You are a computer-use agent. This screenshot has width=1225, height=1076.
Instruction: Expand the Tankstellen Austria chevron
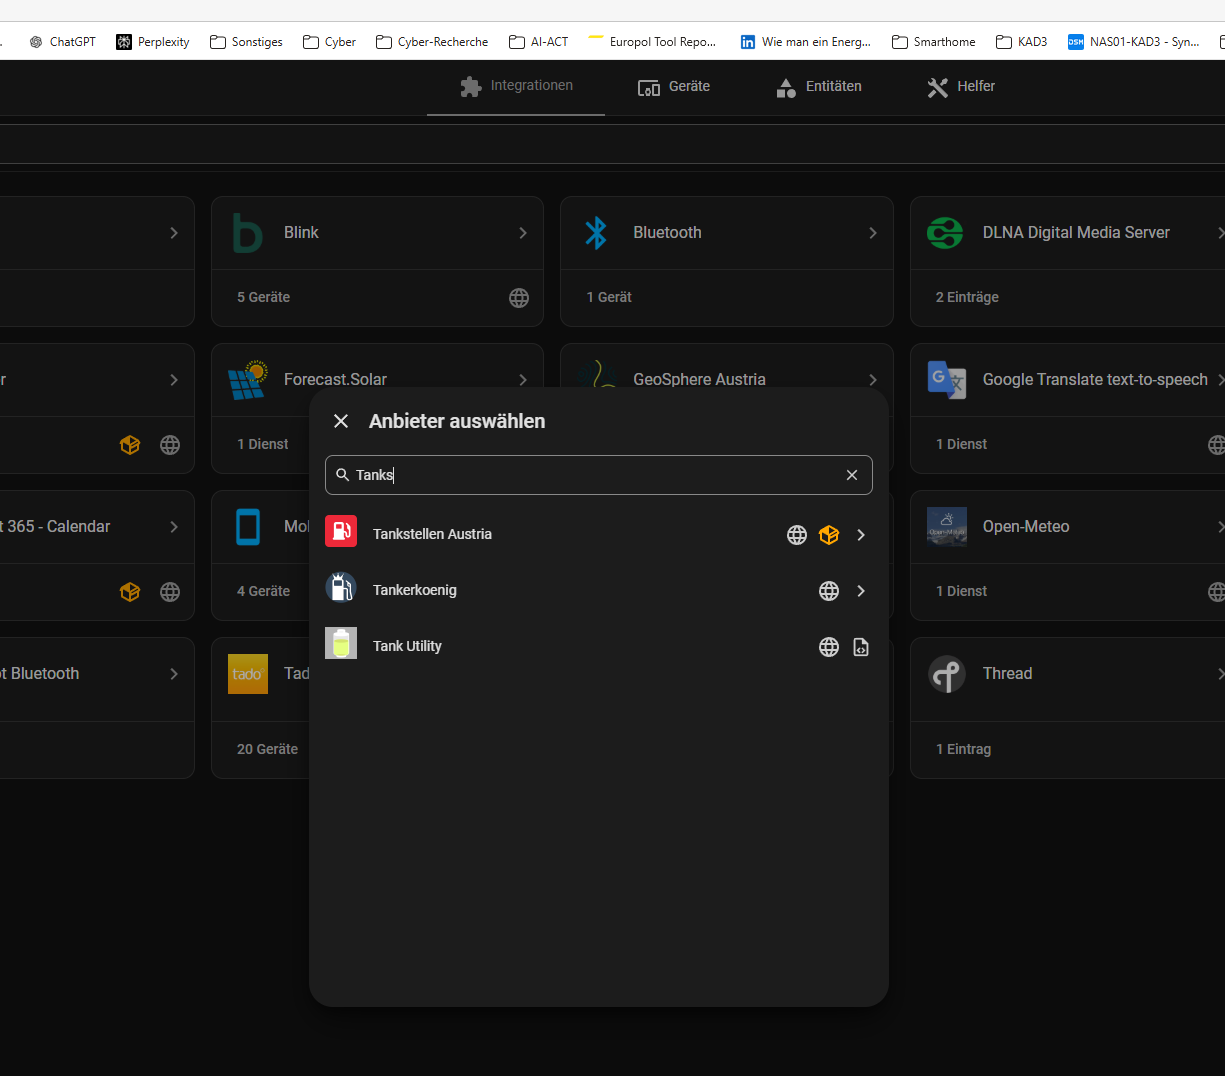click(x=861, y=535)
